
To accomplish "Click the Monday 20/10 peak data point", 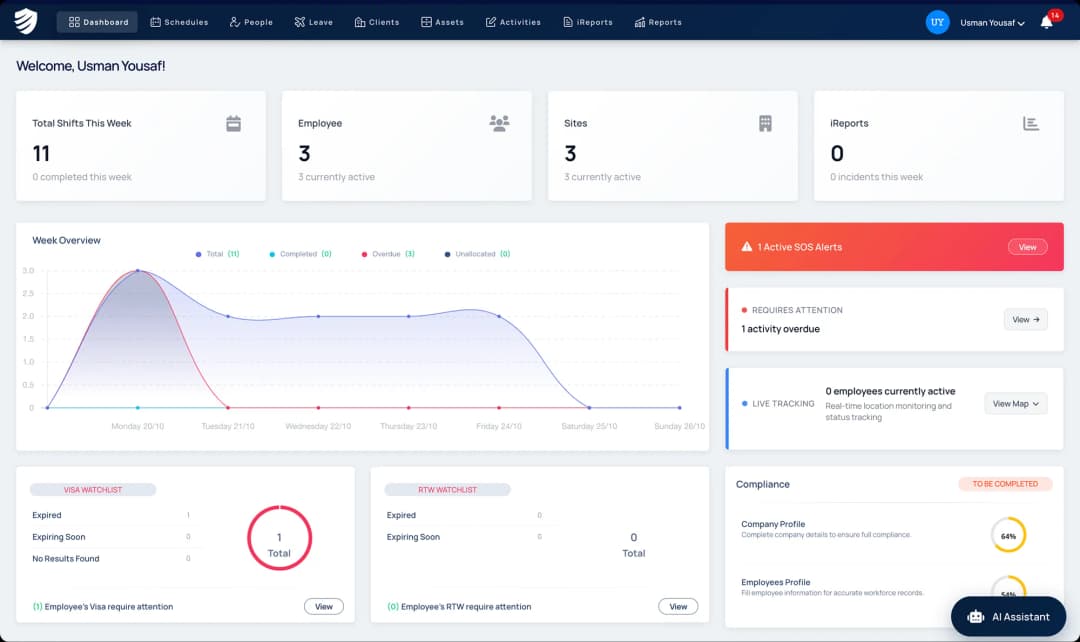I will (x=137, y=271).
